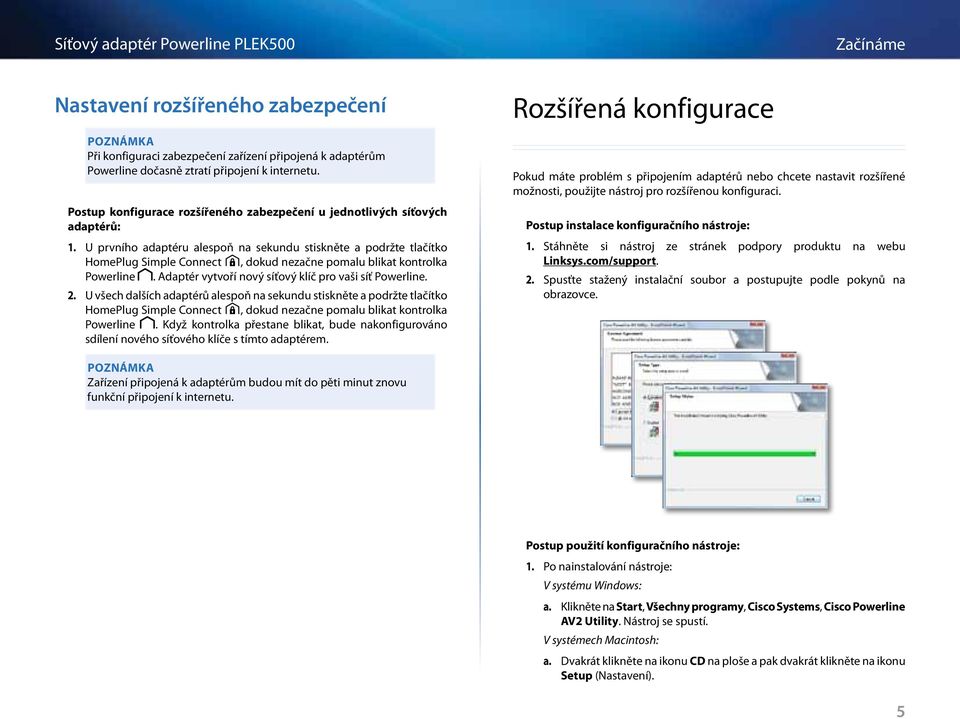
Task: Click the HomePlug Simple Connect icon in step 1
Action: coord(232,262)
